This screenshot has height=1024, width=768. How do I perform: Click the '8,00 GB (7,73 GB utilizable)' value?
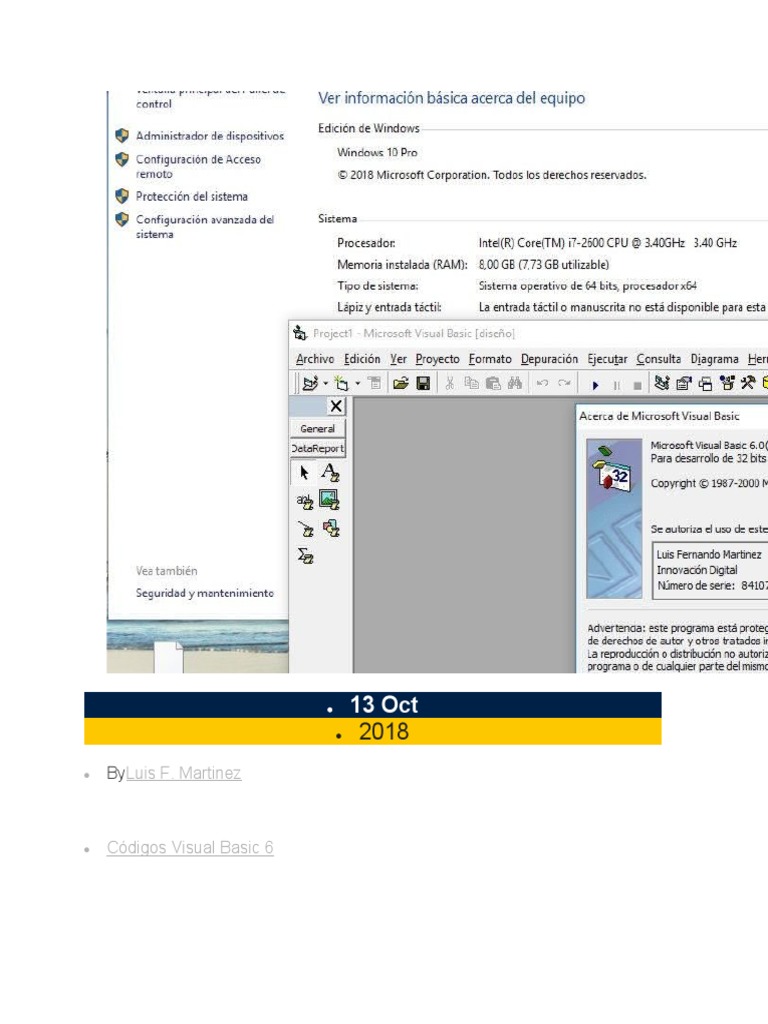click(x=543, y=264)
